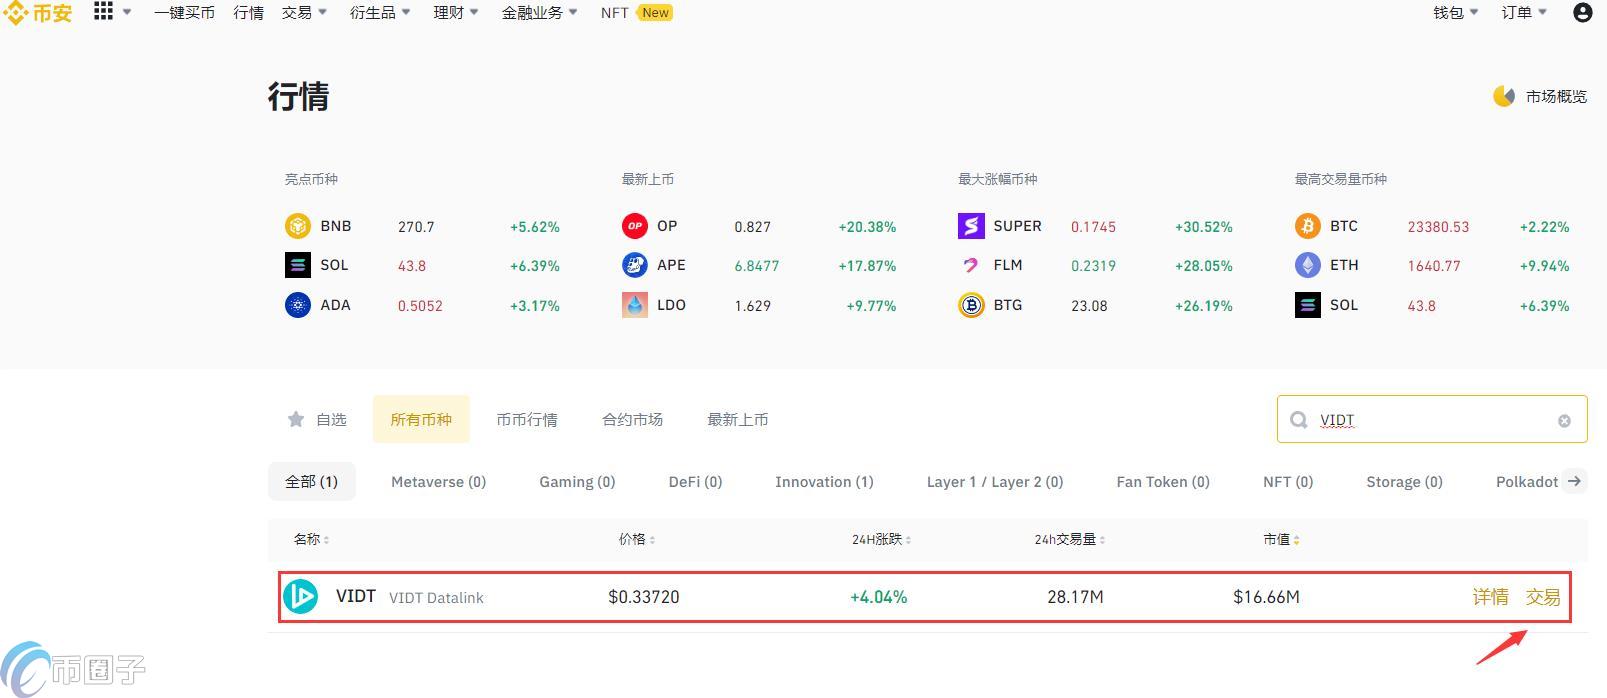
Task: Expand the 理财 menu dropdown
Action: (474, 12)
